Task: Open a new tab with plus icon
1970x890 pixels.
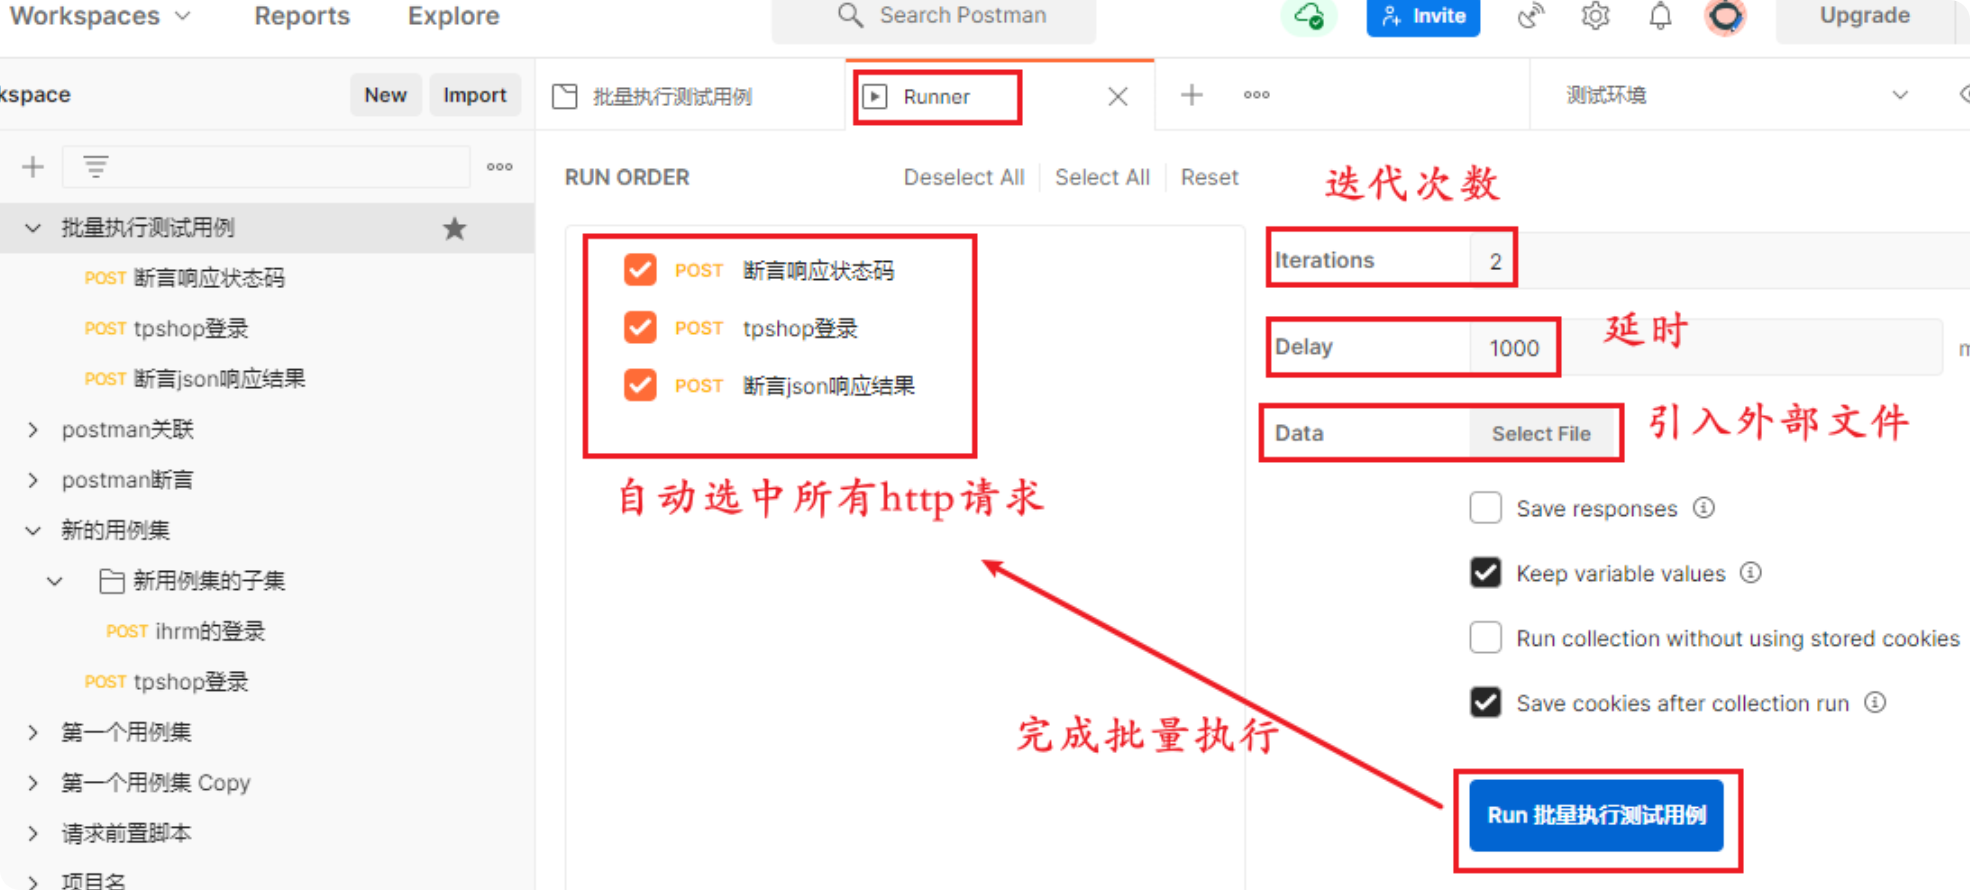Action: (1191, 95)
